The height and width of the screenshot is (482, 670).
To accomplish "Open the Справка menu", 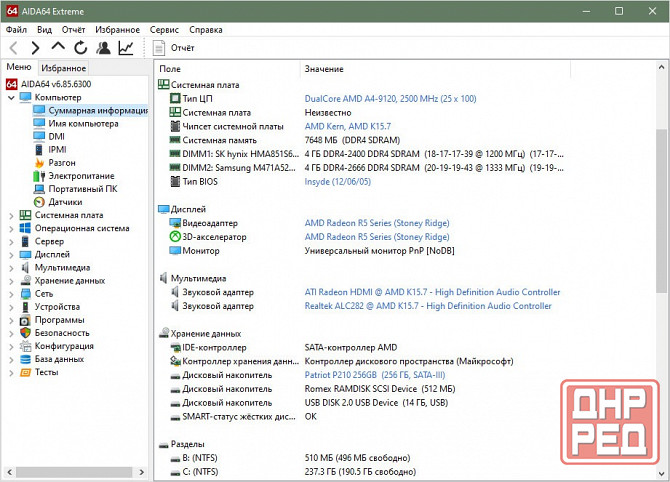I will 206,29.
